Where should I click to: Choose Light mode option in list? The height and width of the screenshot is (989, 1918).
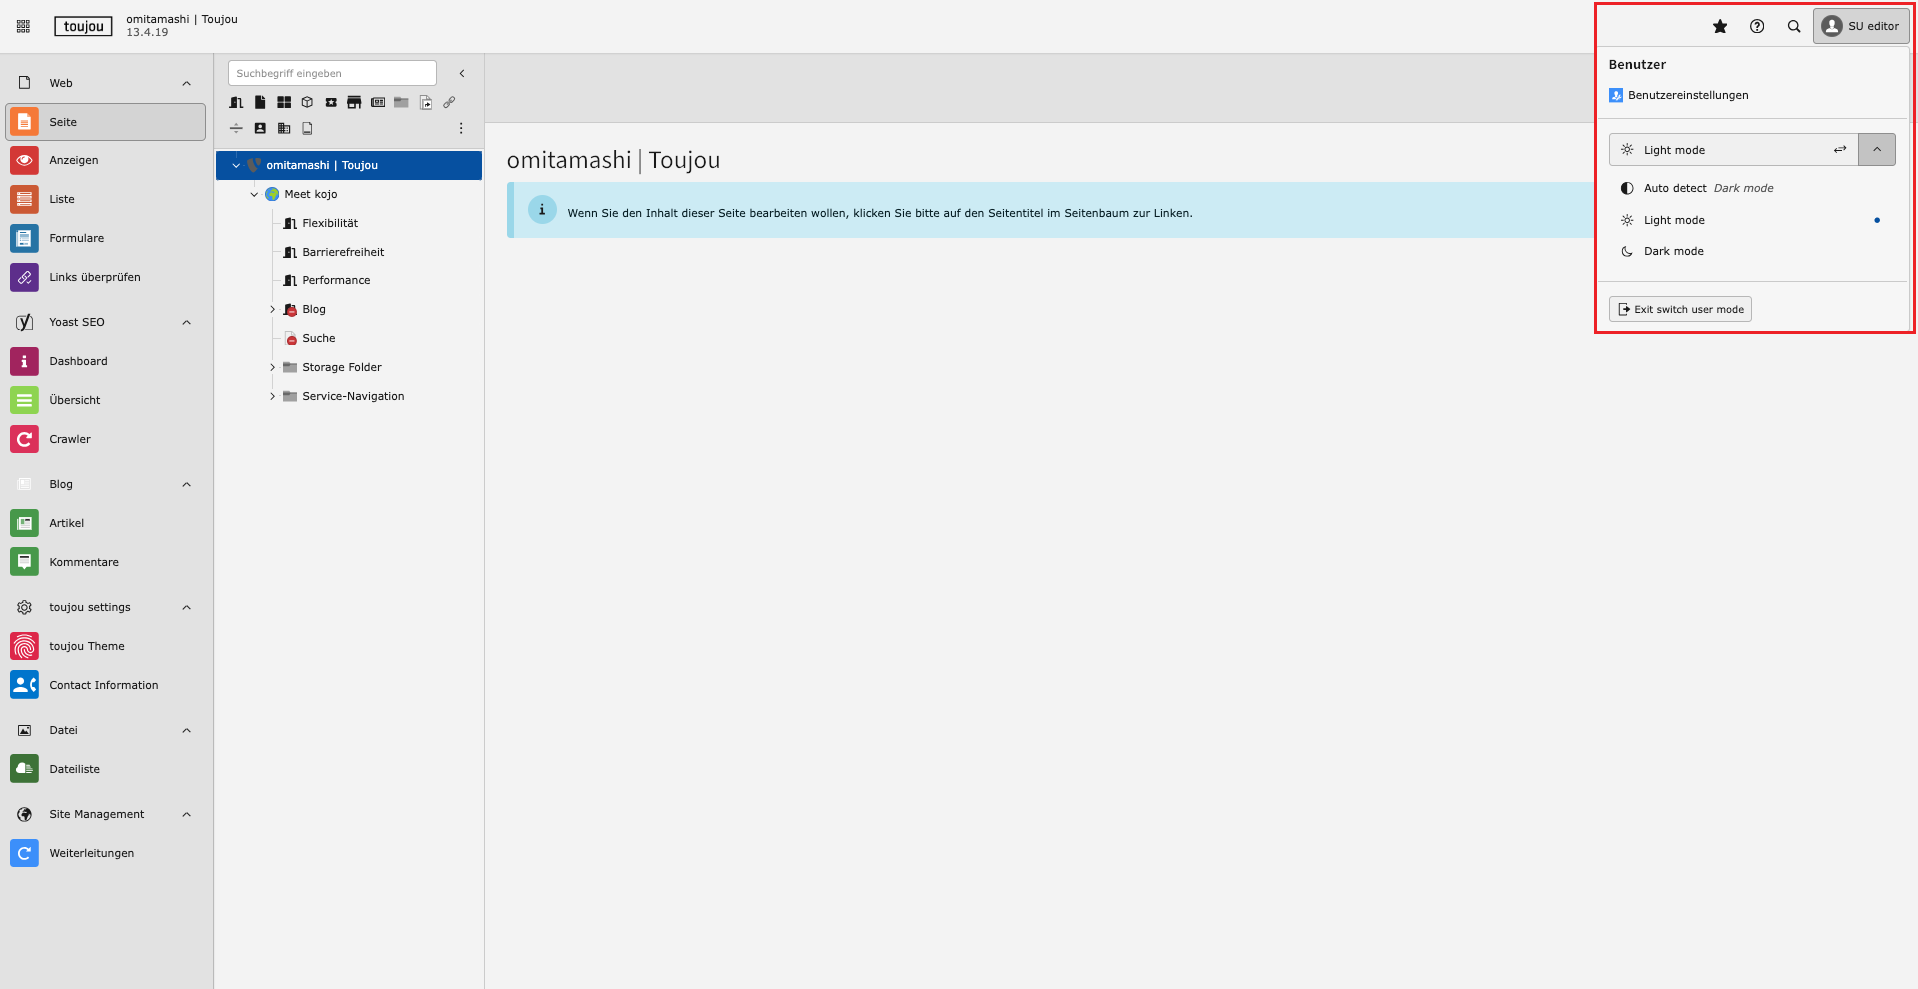(x=1674, y=220)
